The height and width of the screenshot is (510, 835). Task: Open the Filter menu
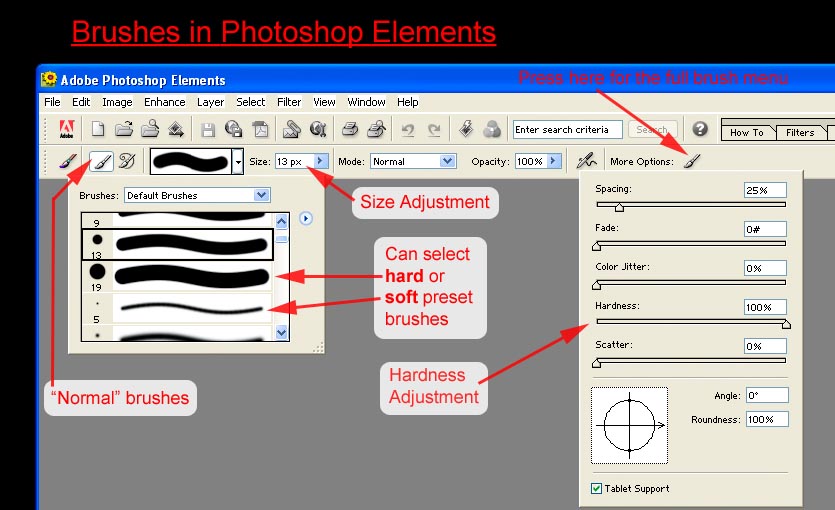pyautogui.click(x=289, y=102)
